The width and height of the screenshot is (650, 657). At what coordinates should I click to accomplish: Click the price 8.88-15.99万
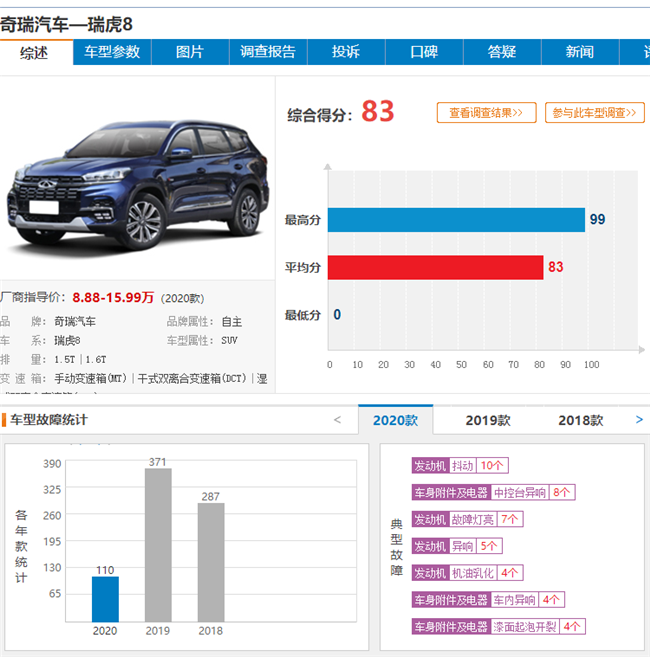click(x=113, y=297)
